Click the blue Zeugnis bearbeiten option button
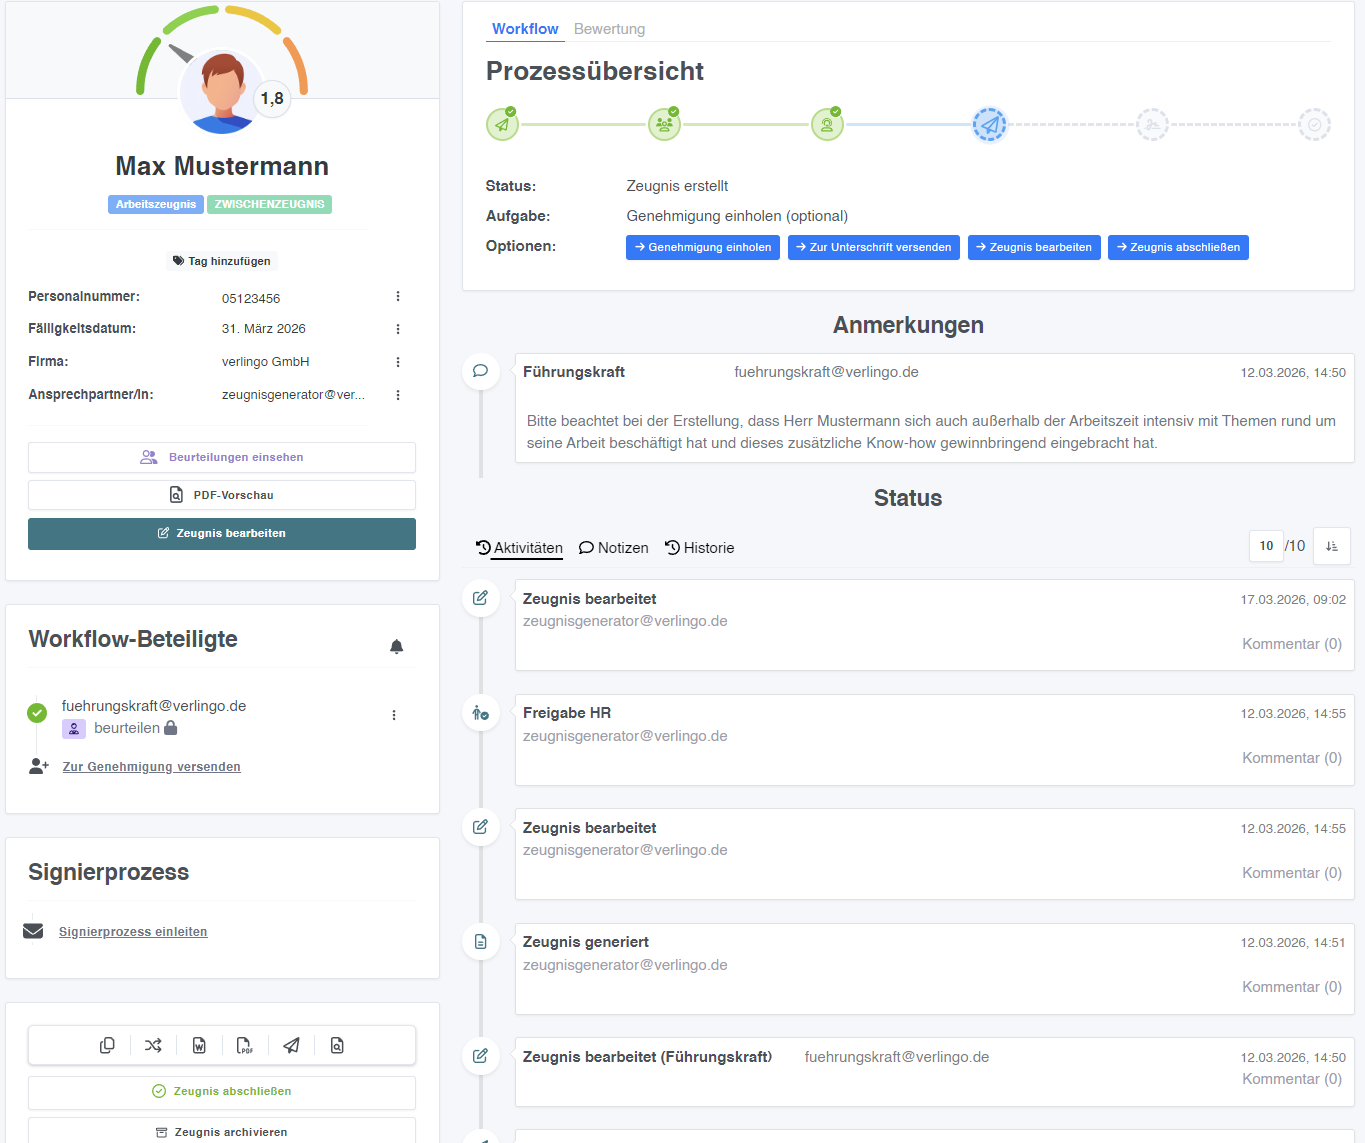This screenshot has width=1365, height=1143. point(1034,247)
